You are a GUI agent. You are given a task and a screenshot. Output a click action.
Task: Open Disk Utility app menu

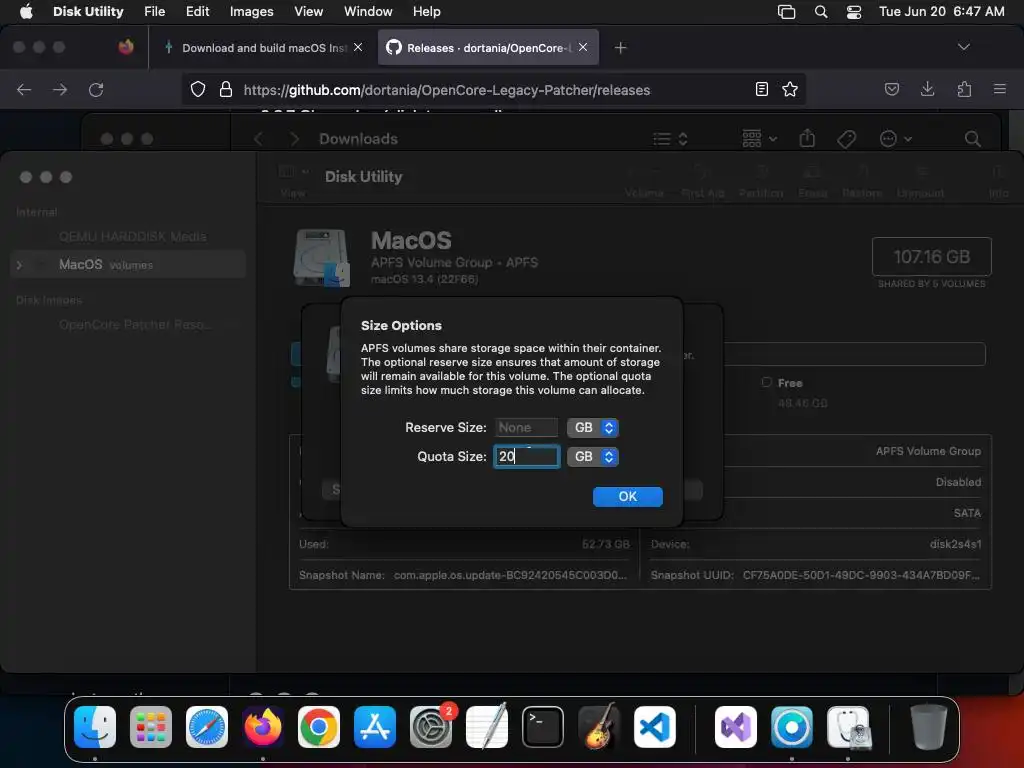[x=88, y=12]
